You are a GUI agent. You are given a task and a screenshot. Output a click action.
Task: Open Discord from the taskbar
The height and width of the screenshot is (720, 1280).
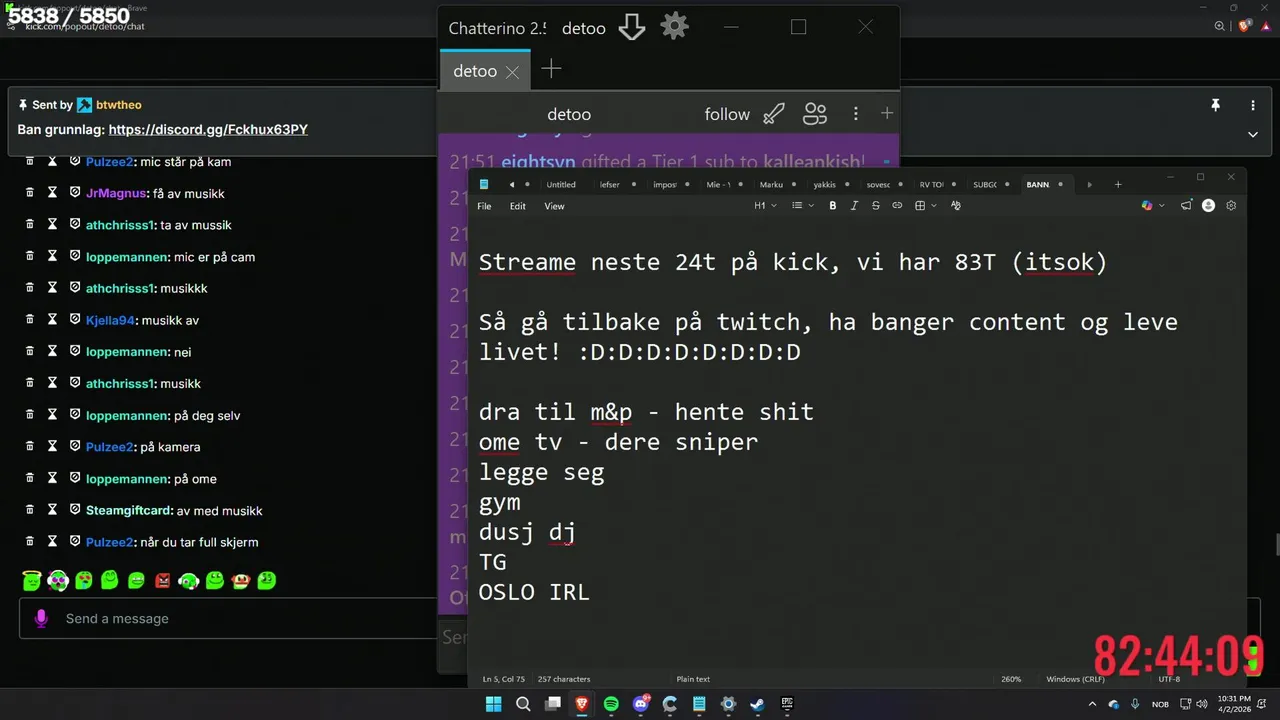pyautogui.click(x=641, y=704)
